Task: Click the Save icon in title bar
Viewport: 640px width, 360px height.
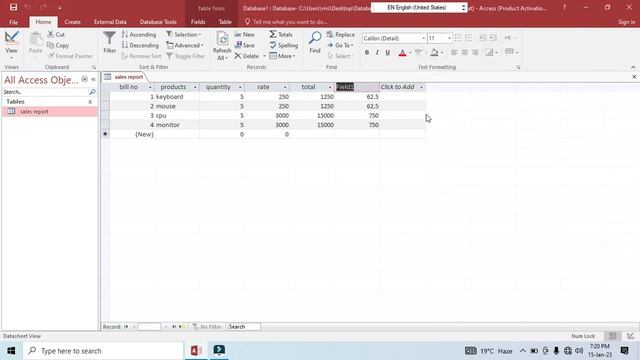Action: pyautogui.click(x=13, y=7)
